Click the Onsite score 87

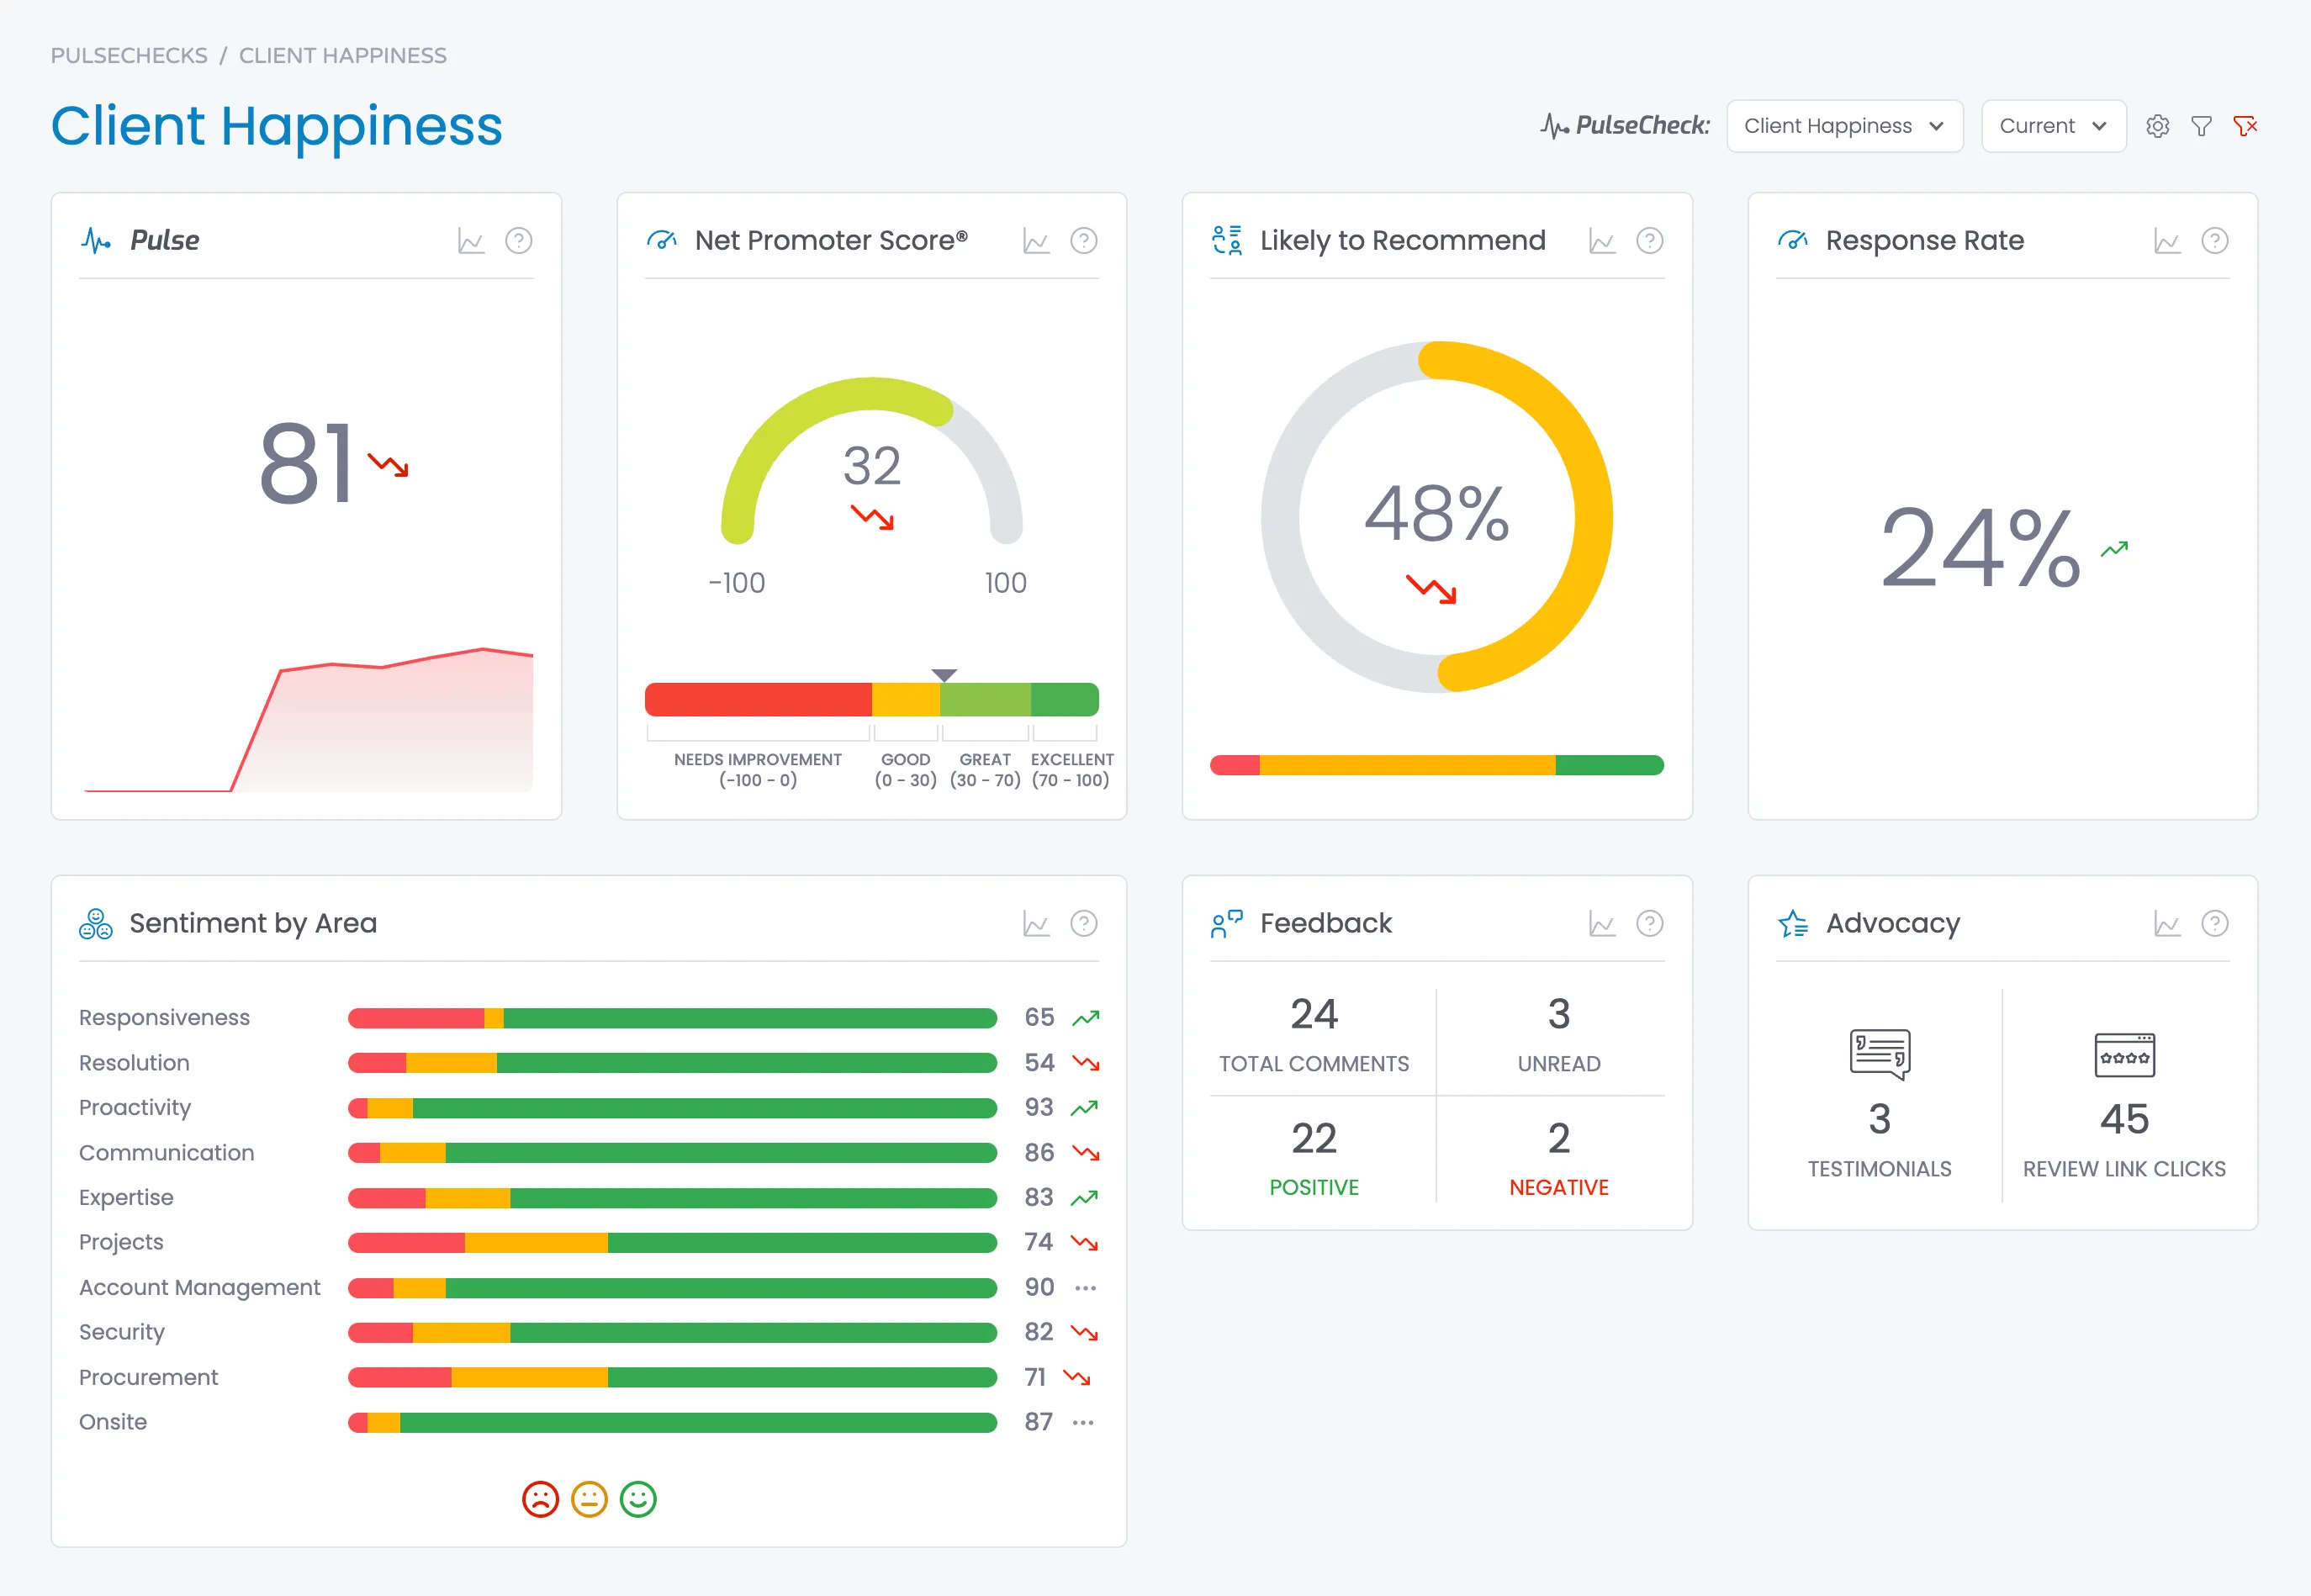pyautogui.click(x=1039, y=1423)
